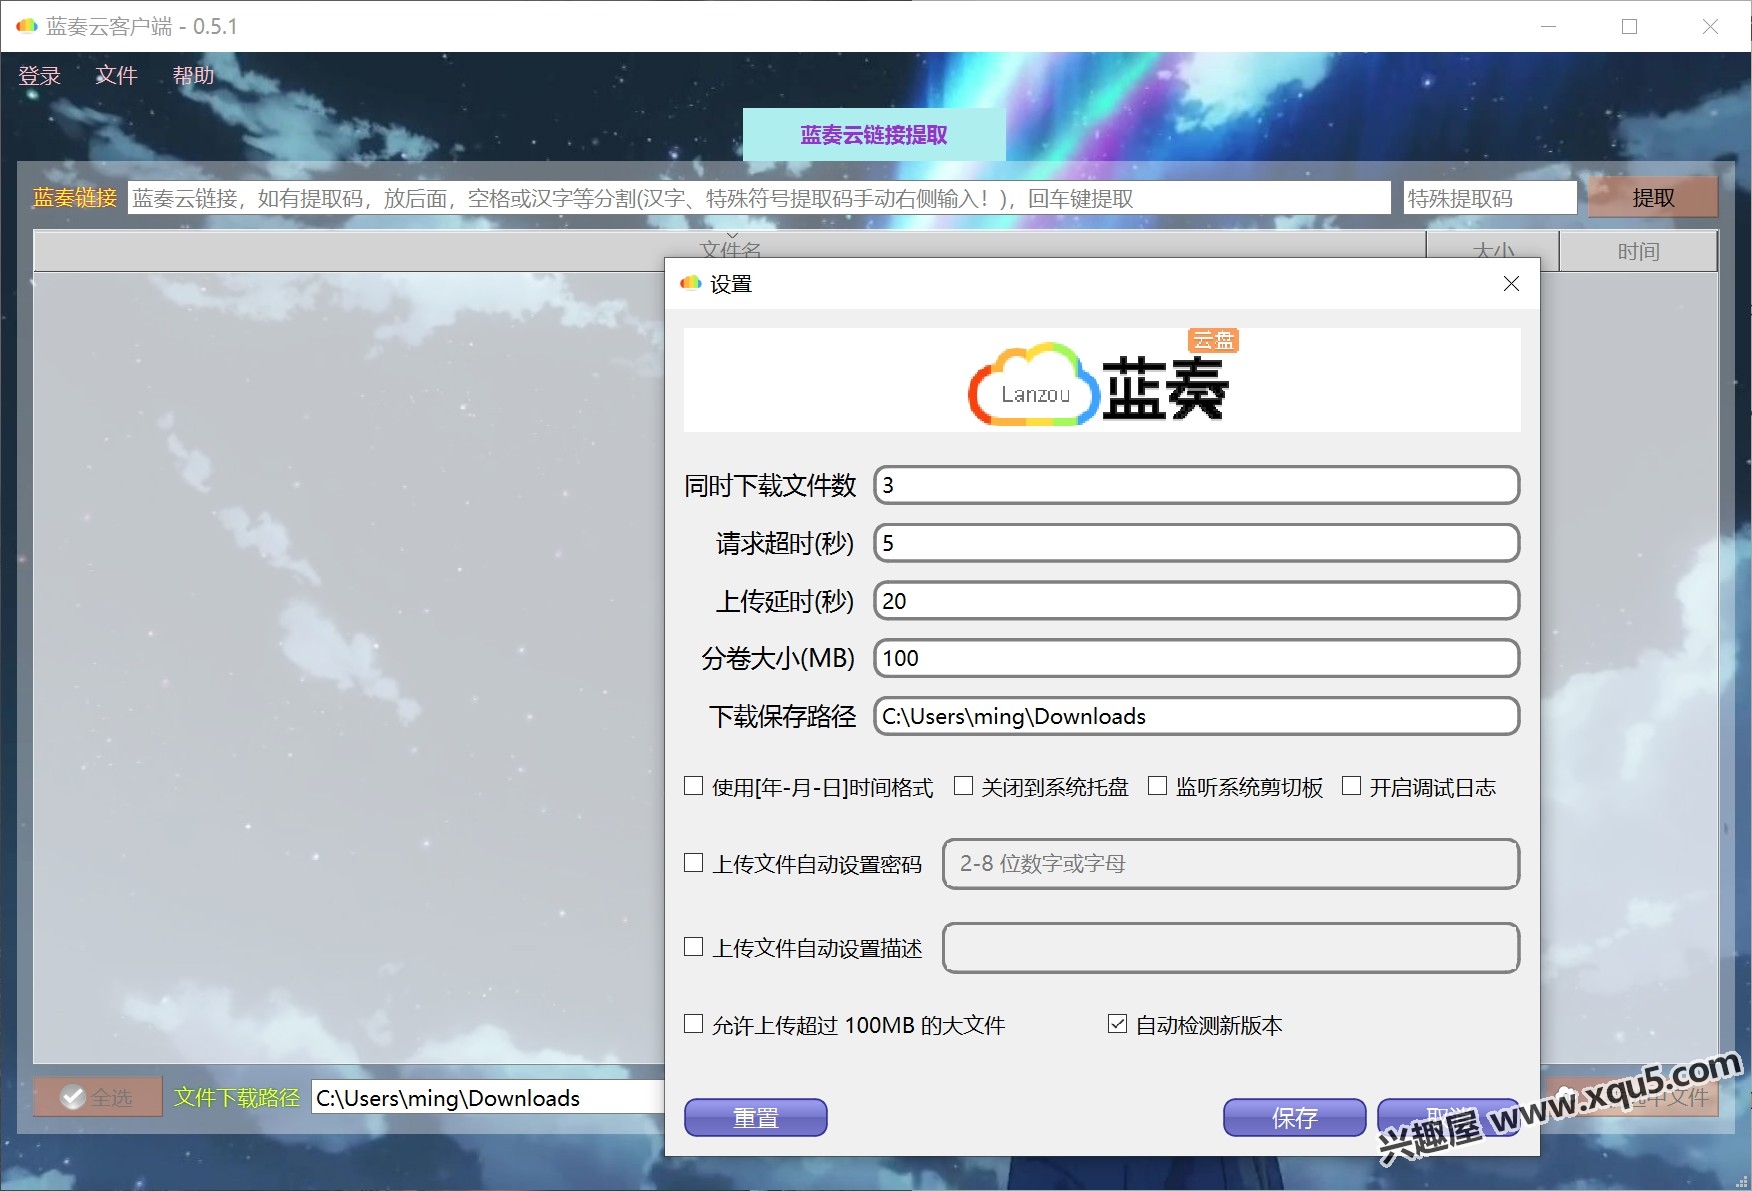Click the 全选 button in the main window

[98, 1097]
